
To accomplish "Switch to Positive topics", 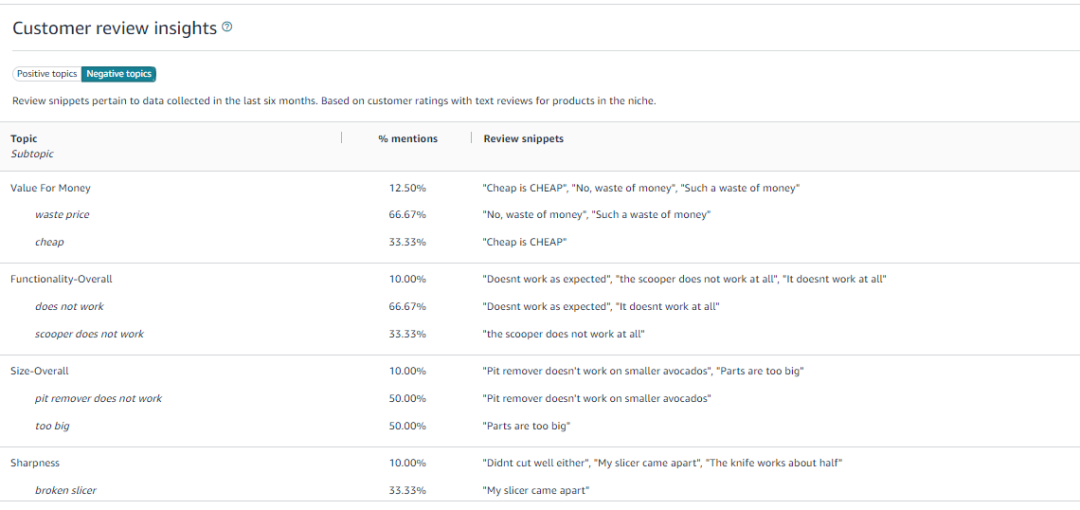I will pyautogui.click(x=47, y=74).
